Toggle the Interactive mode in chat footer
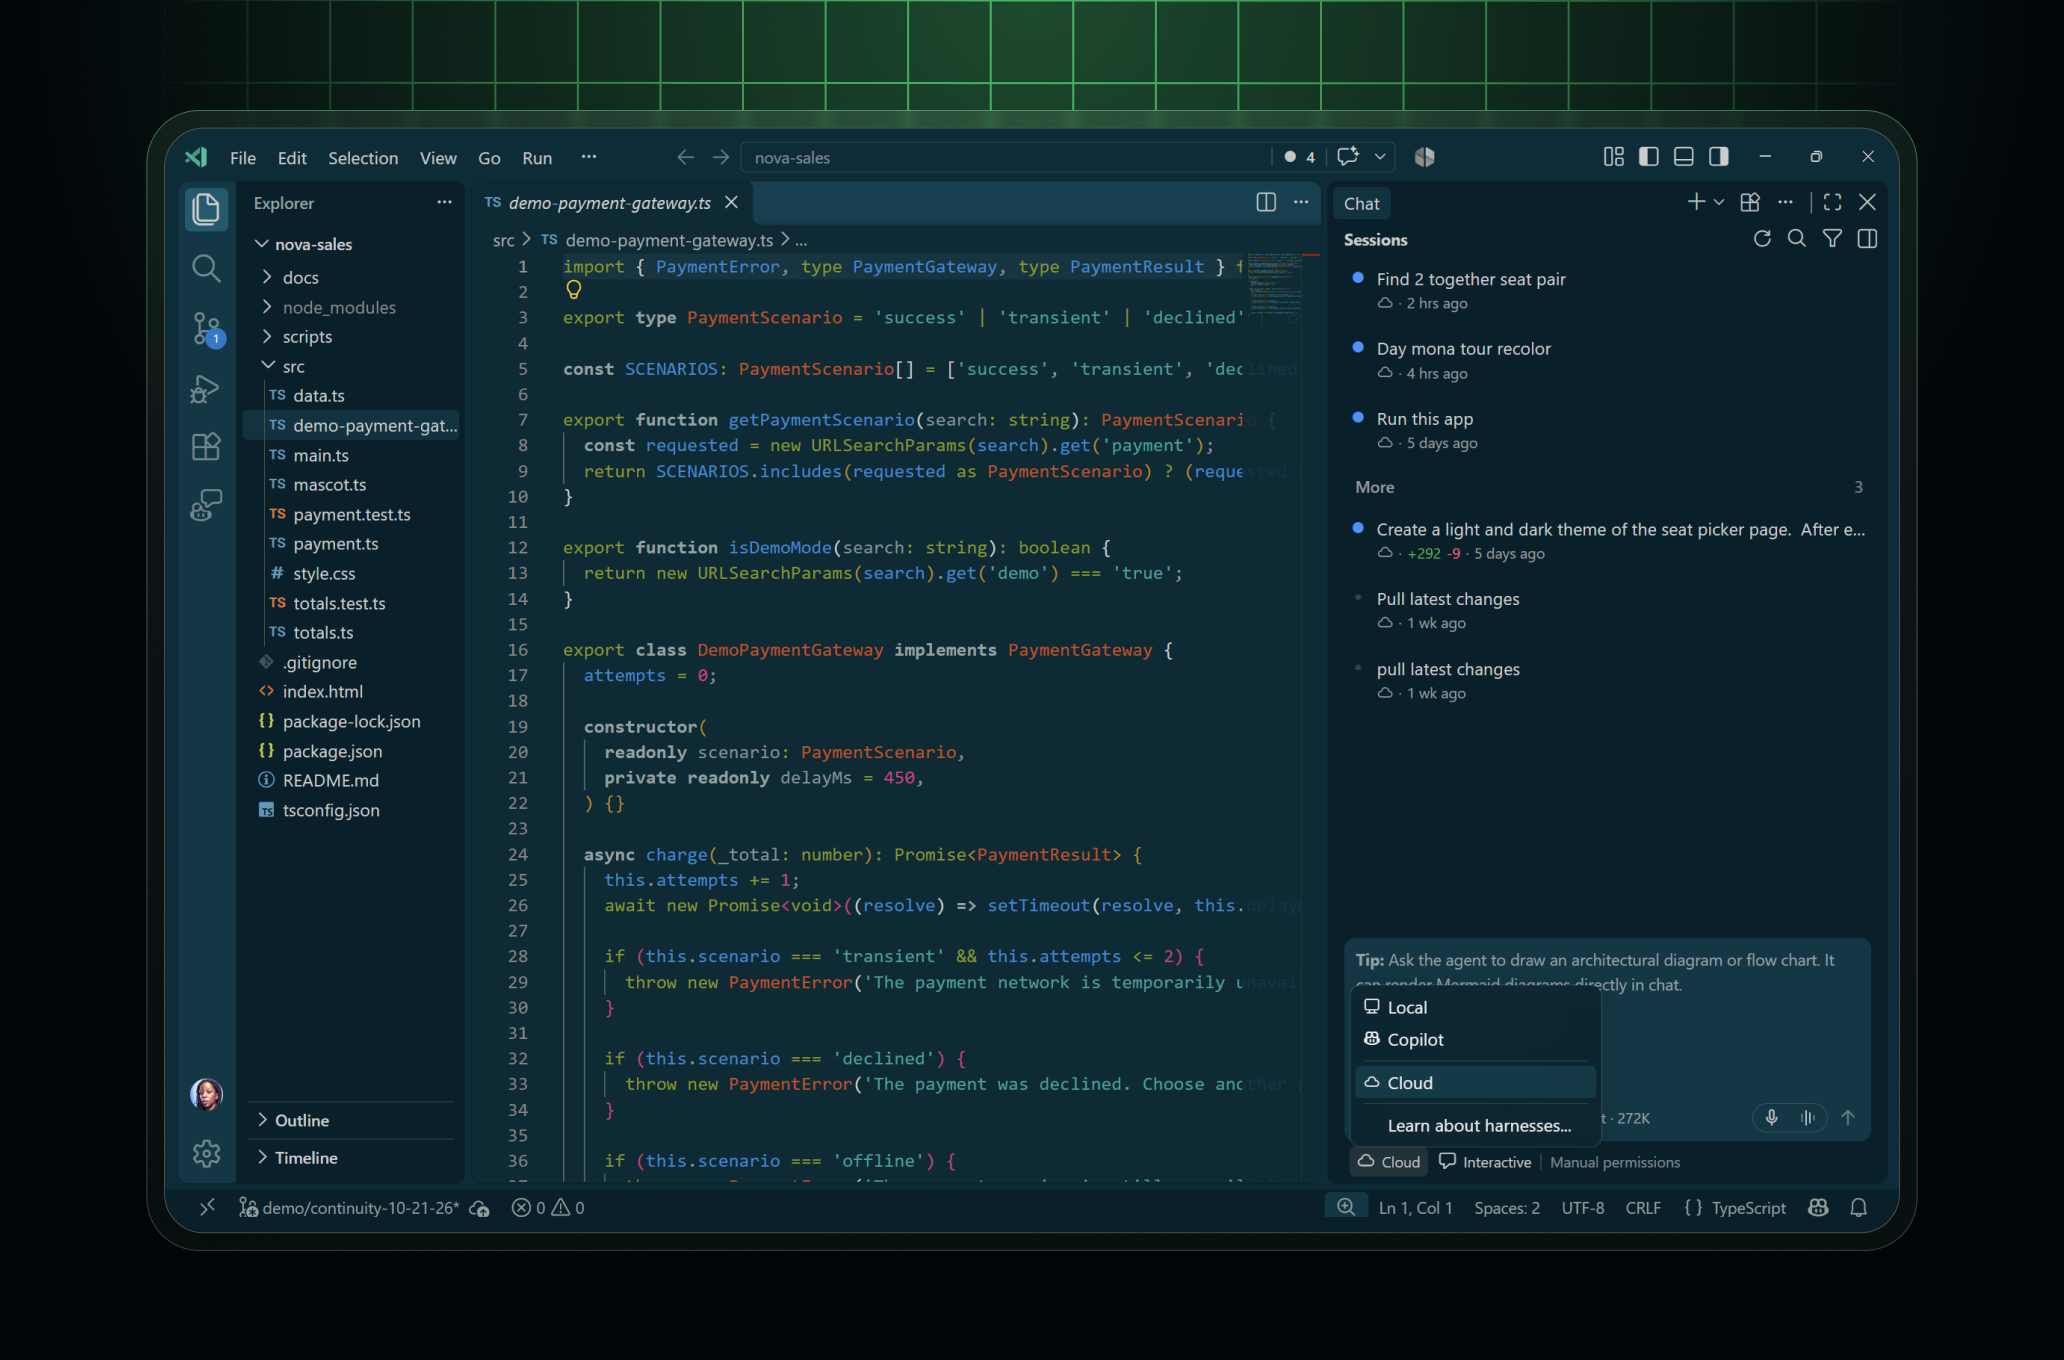Viewport: 2064px width, 1360px height. (1485, 1162)
